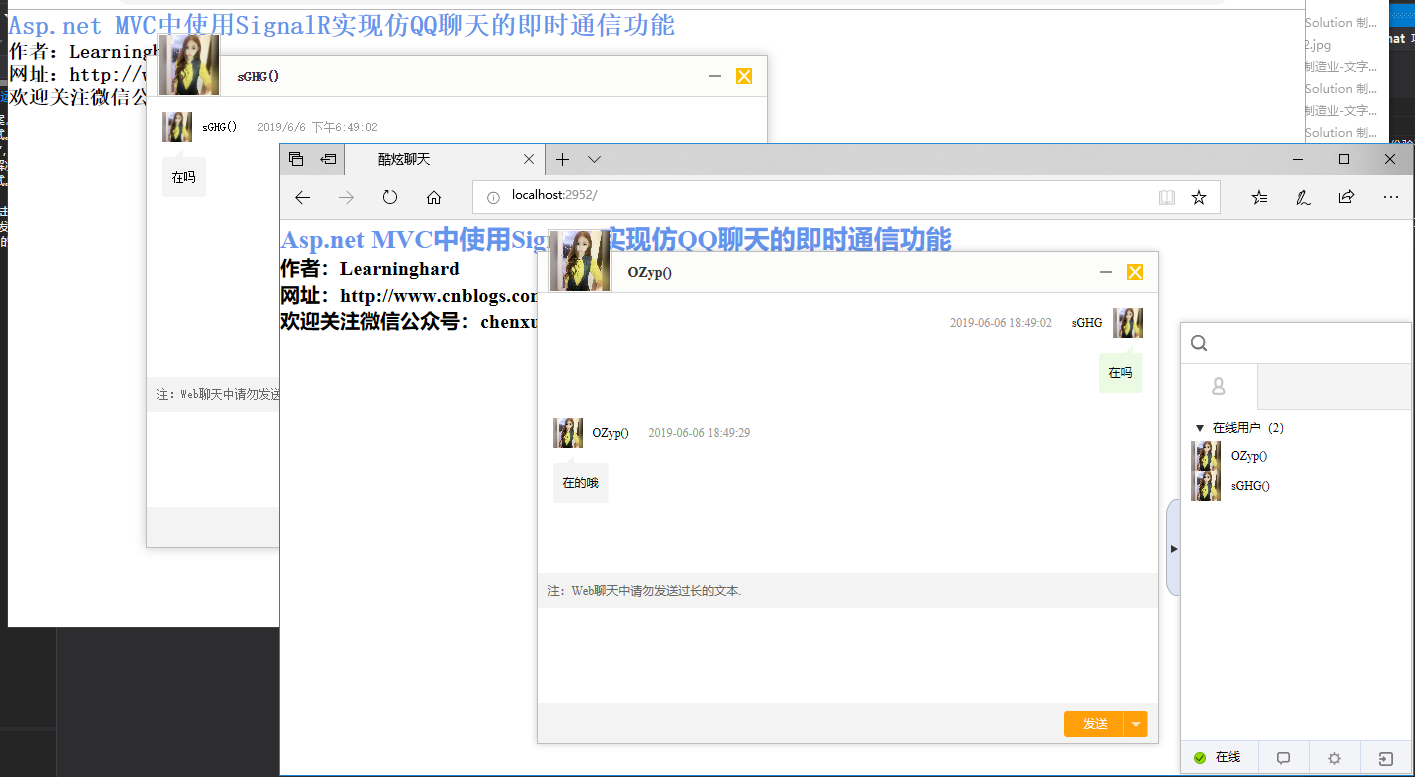Collapse the 在线用户 group triangle
Image resolution: width=1415 pixels, height=777 pixels.
[x=1200, y=428]
